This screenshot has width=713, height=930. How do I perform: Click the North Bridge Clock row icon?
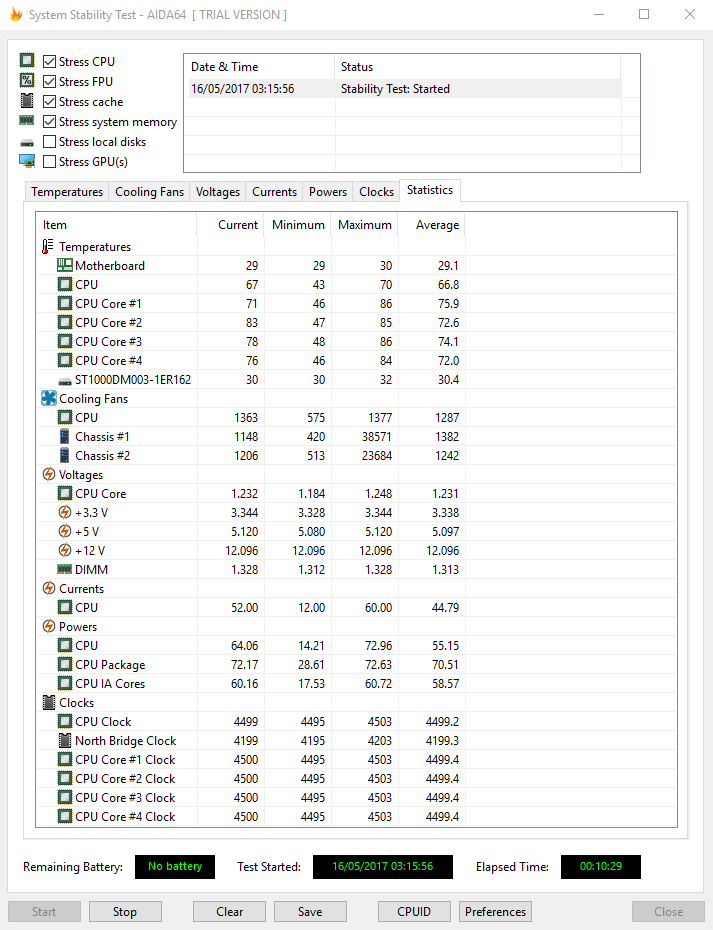coord(65,740)
